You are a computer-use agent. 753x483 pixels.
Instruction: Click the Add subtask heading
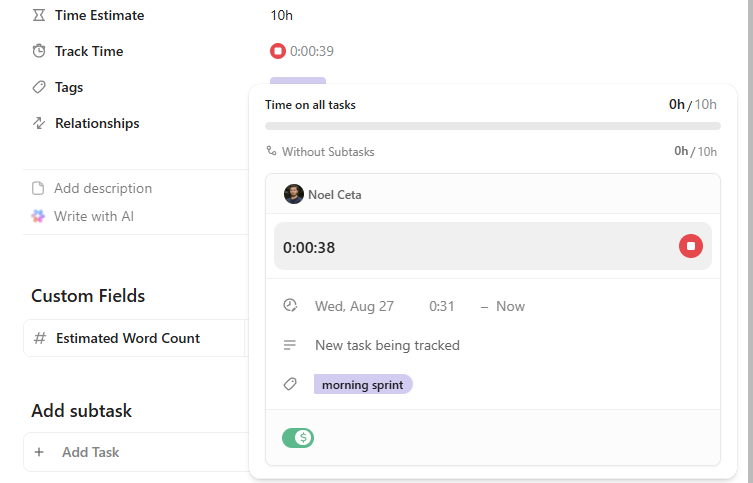click(x=82, y=411)
